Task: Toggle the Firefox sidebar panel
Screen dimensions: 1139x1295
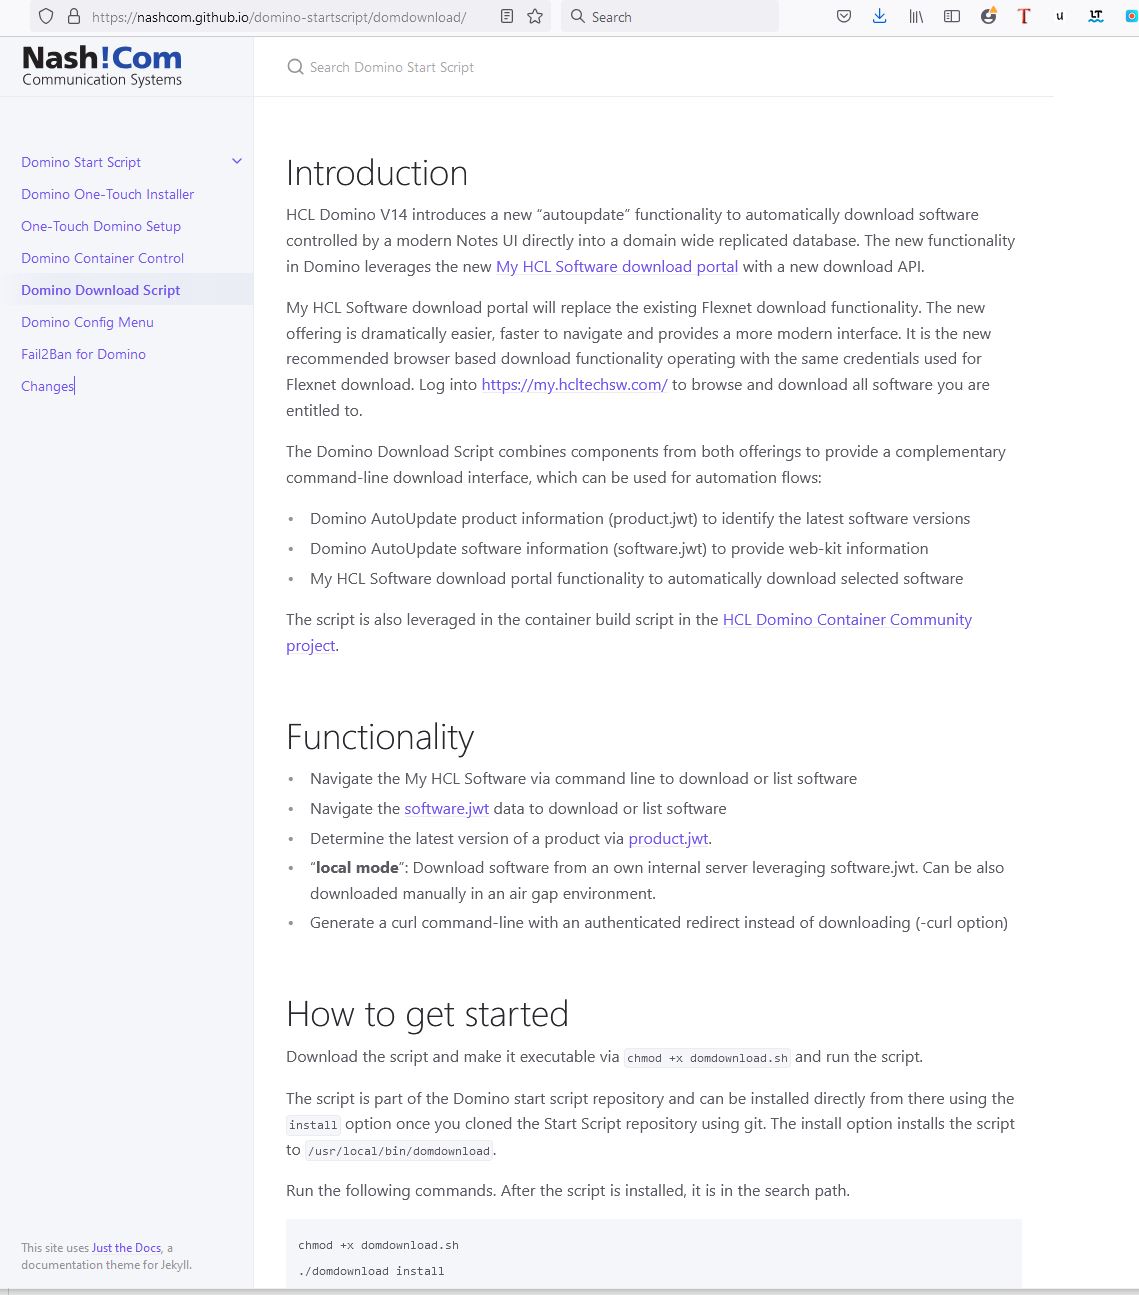Action: (x=952, y=17)
